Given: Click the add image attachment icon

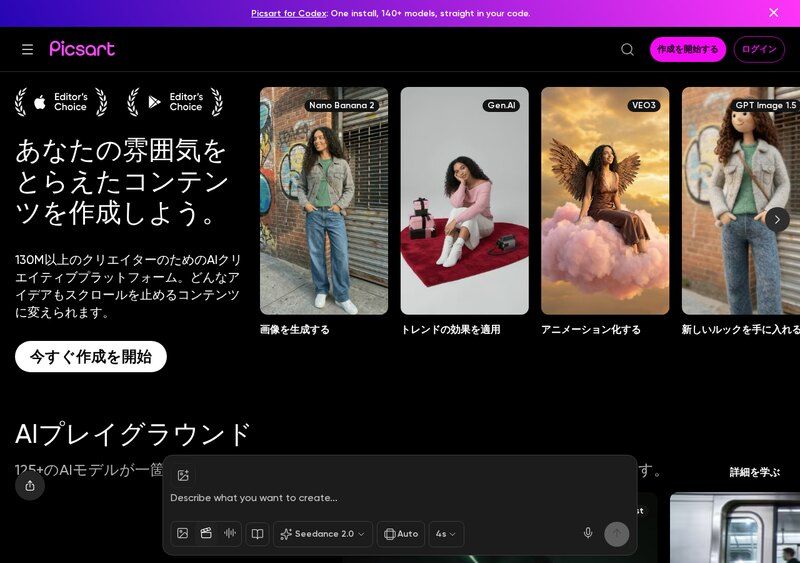Looking at the screenshot, I should (x=183, y=475).
